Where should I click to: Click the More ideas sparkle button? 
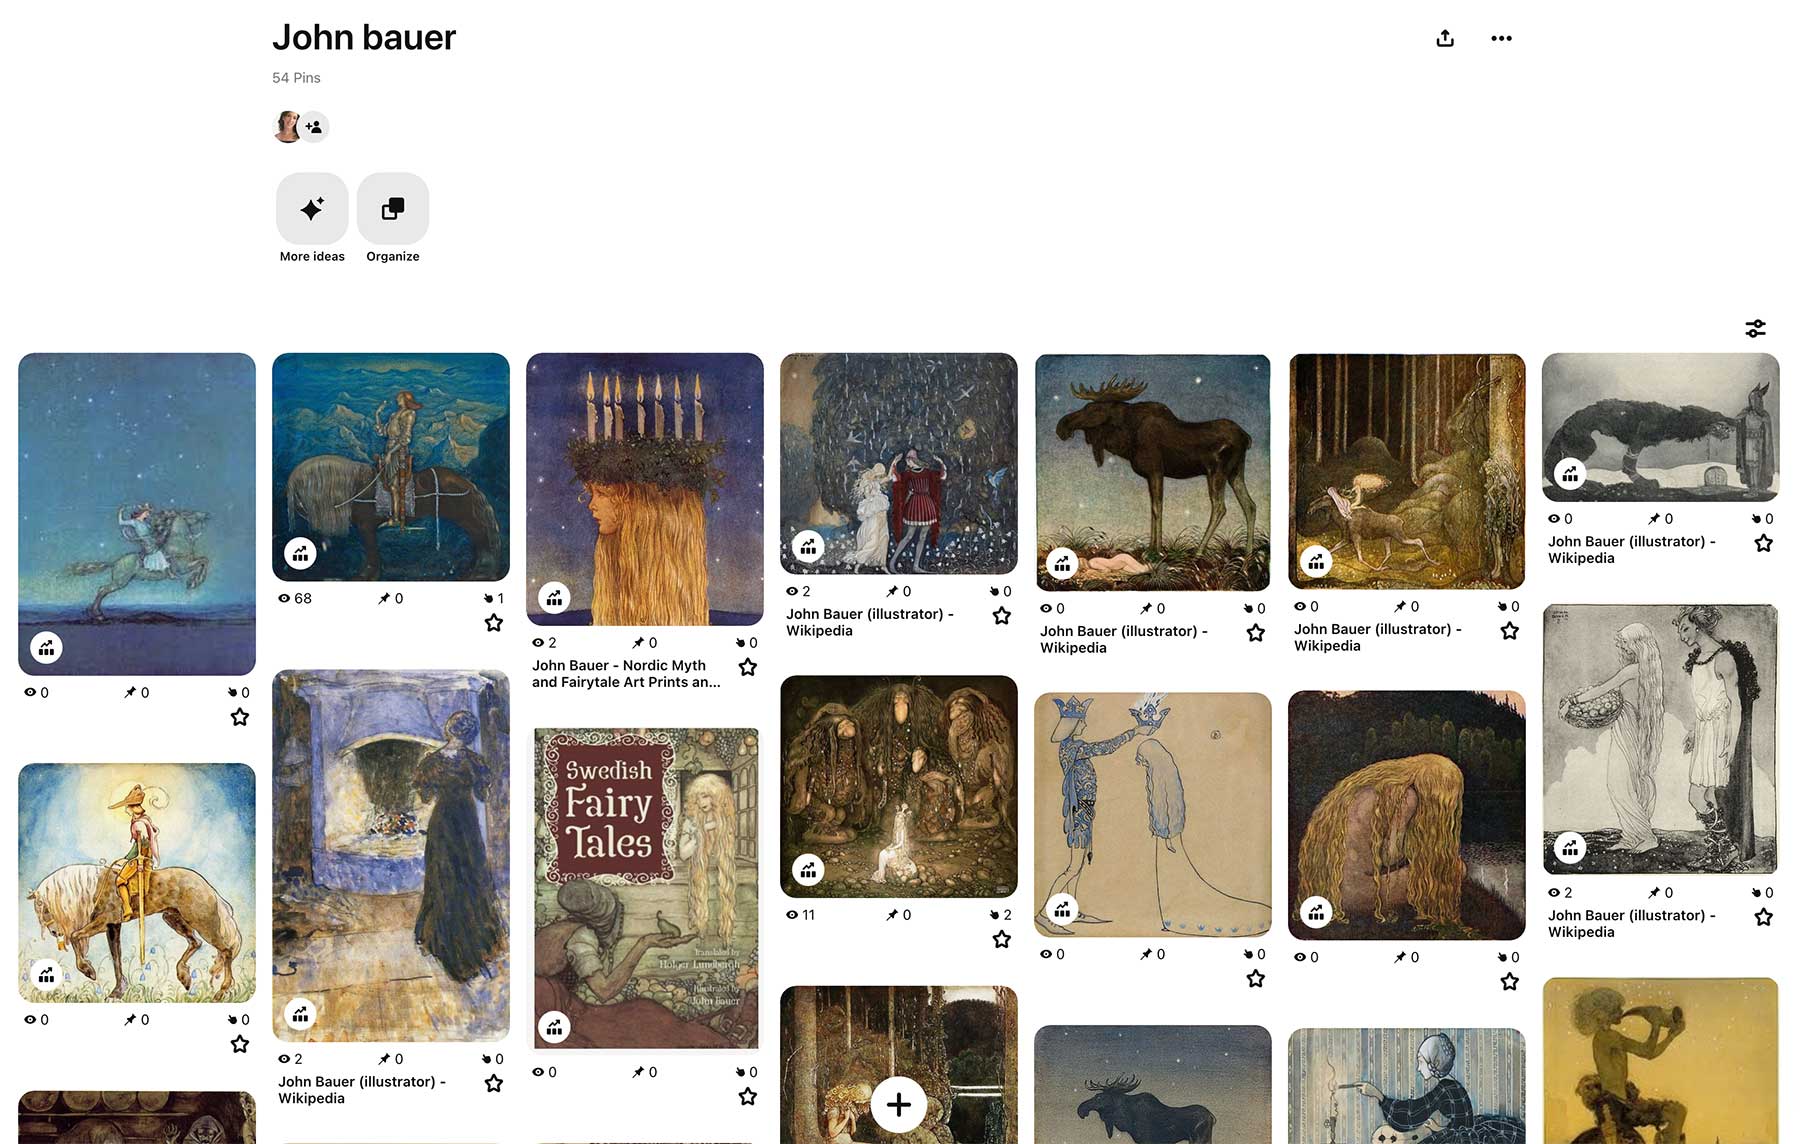click(x=312, y=208)
